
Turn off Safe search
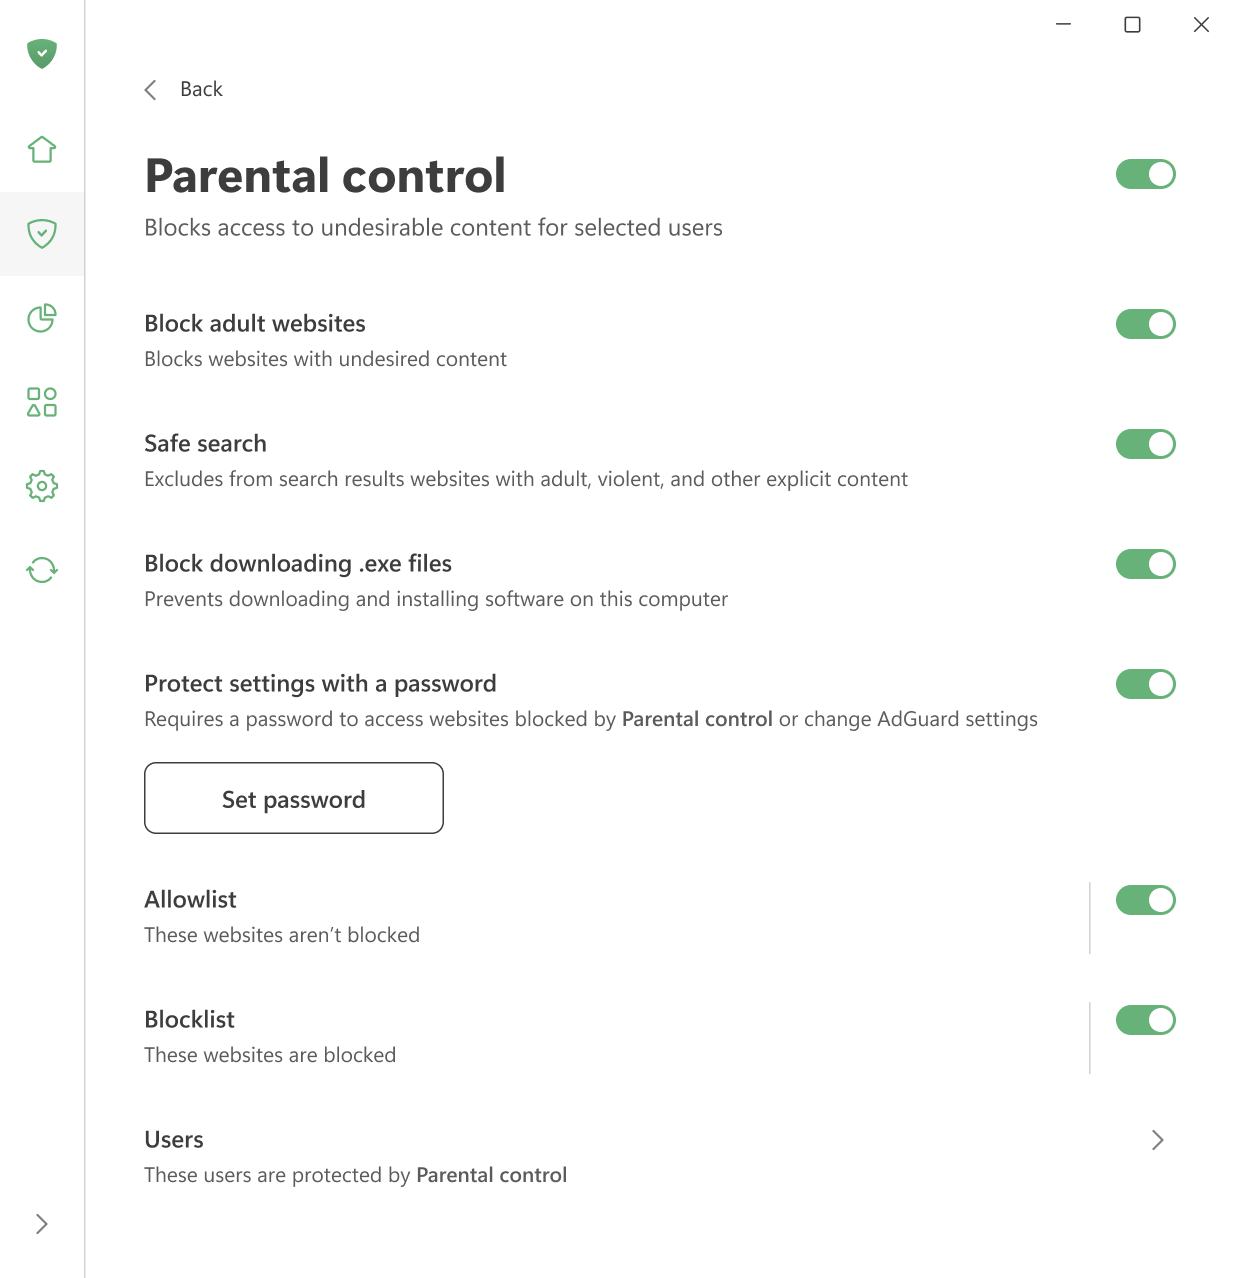[x=1146, y=444]
